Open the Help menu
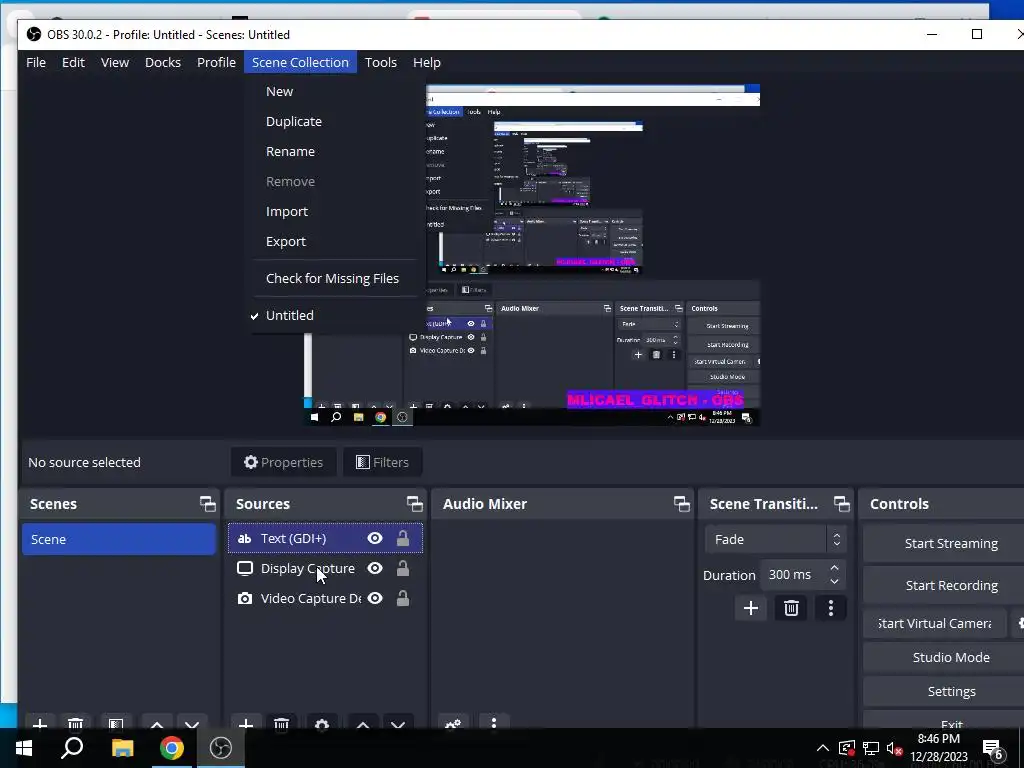Screen dimensions: 1024x768 426,62
